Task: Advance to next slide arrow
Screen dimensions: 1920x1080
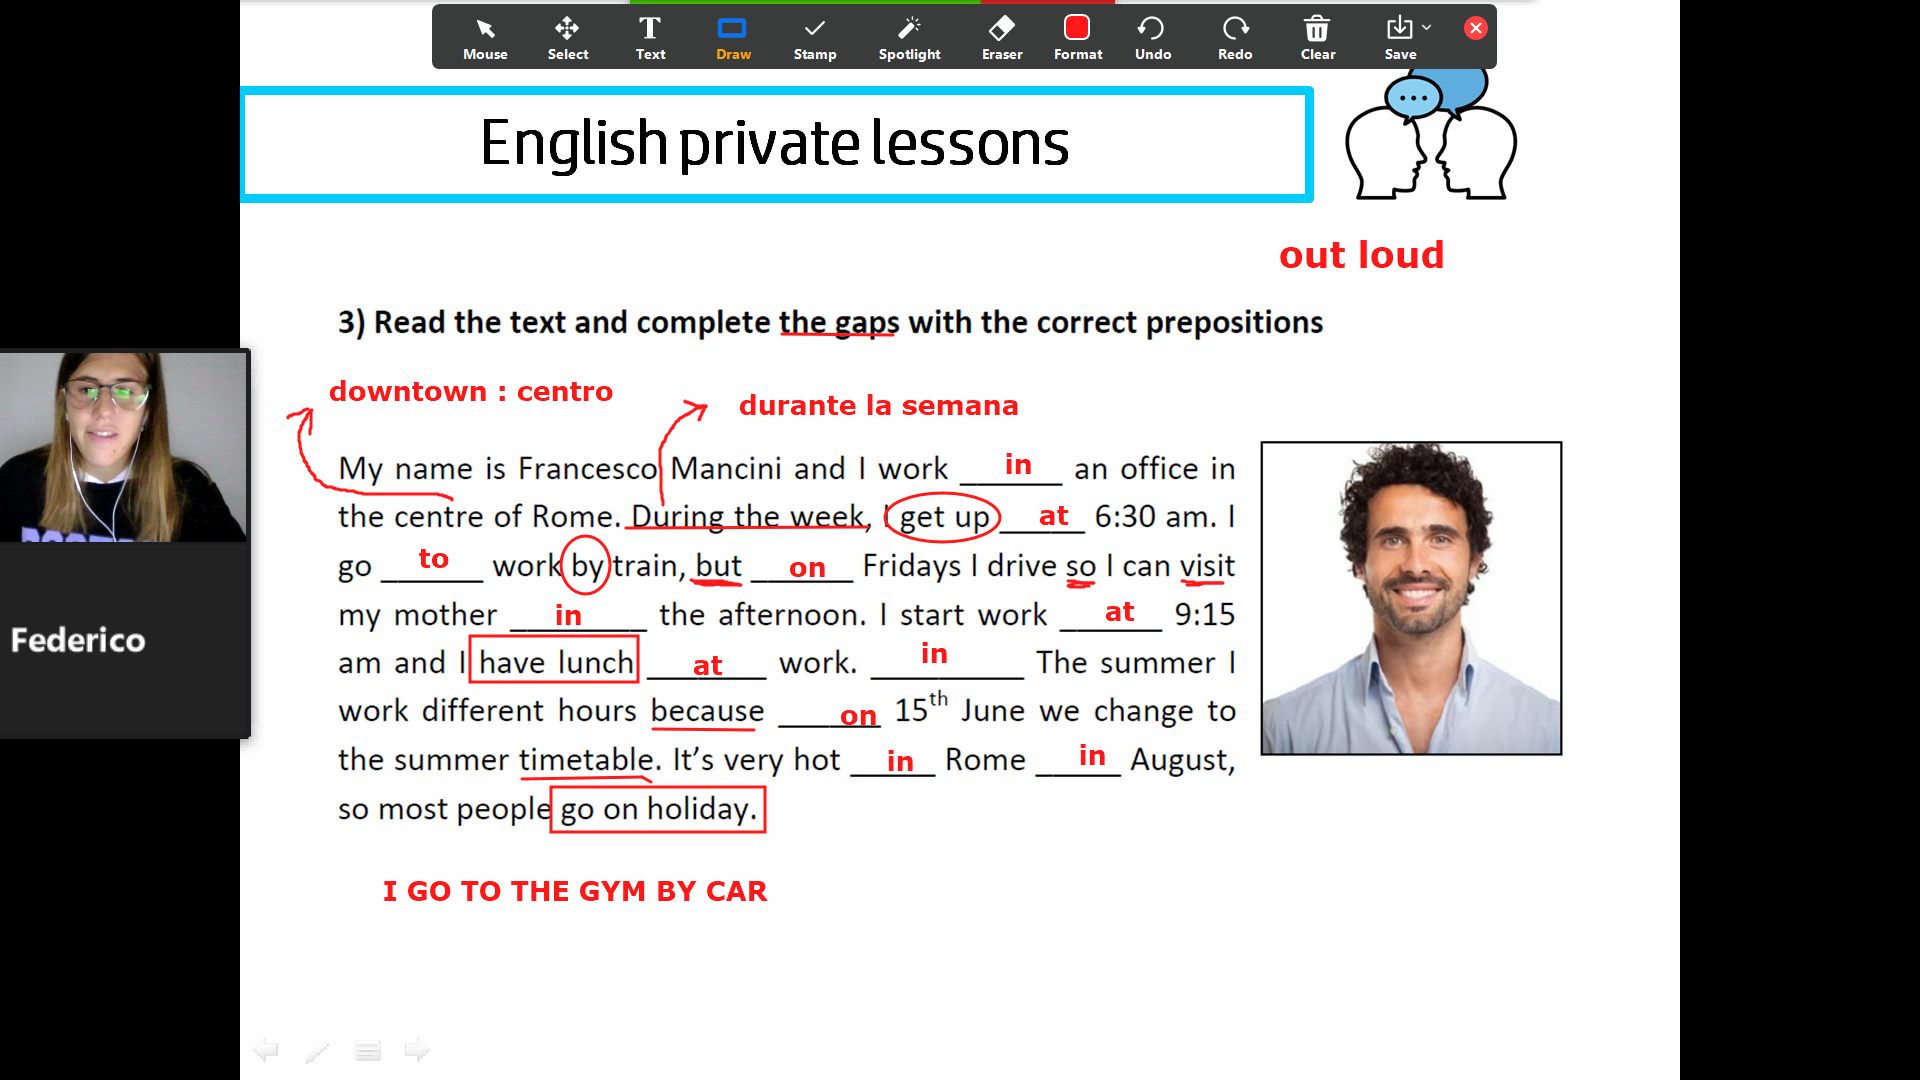Action: 417,1050
